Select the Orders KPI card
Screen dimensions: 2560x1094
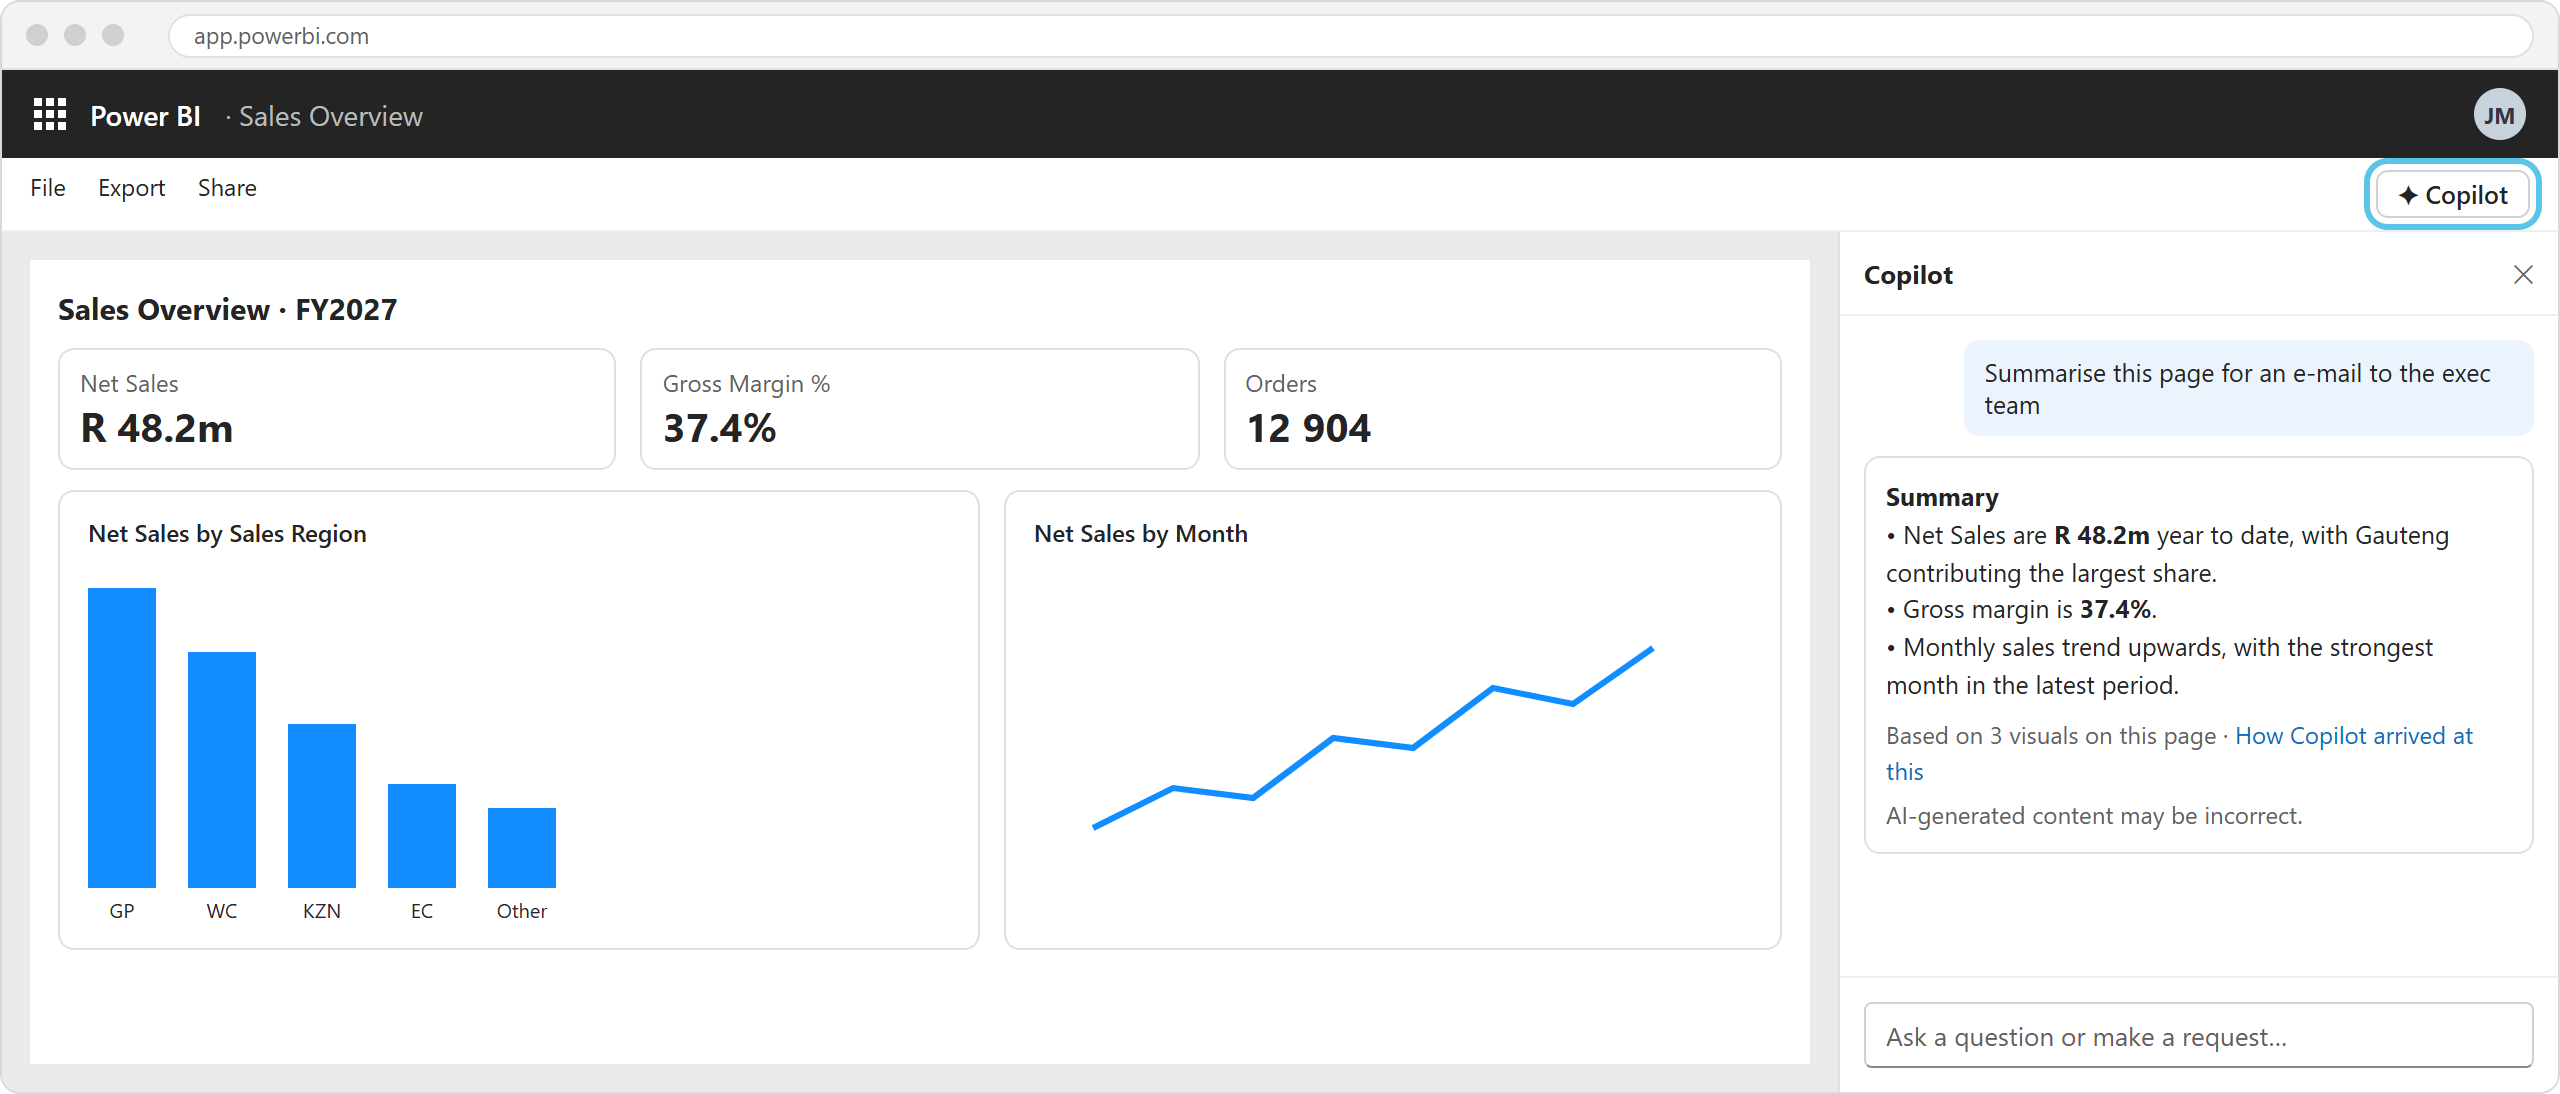click(1503, 409)
